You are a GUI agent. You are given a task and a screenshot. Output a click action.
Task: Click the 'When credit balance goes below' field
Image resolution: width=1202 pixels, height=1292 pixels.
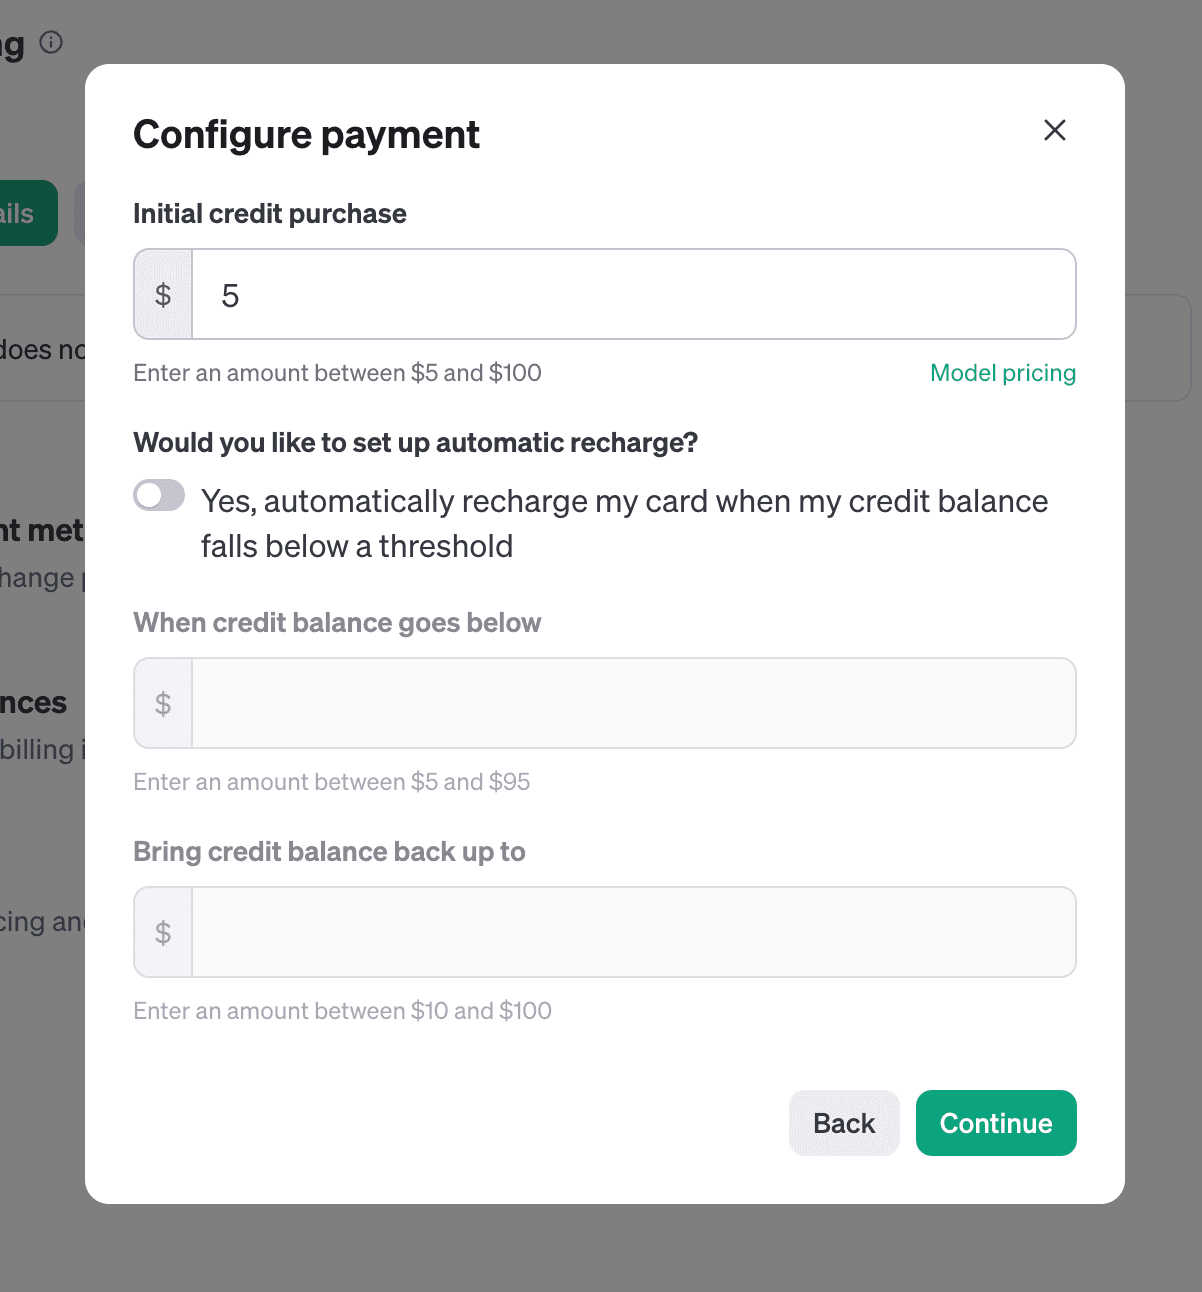coord(634,703)
